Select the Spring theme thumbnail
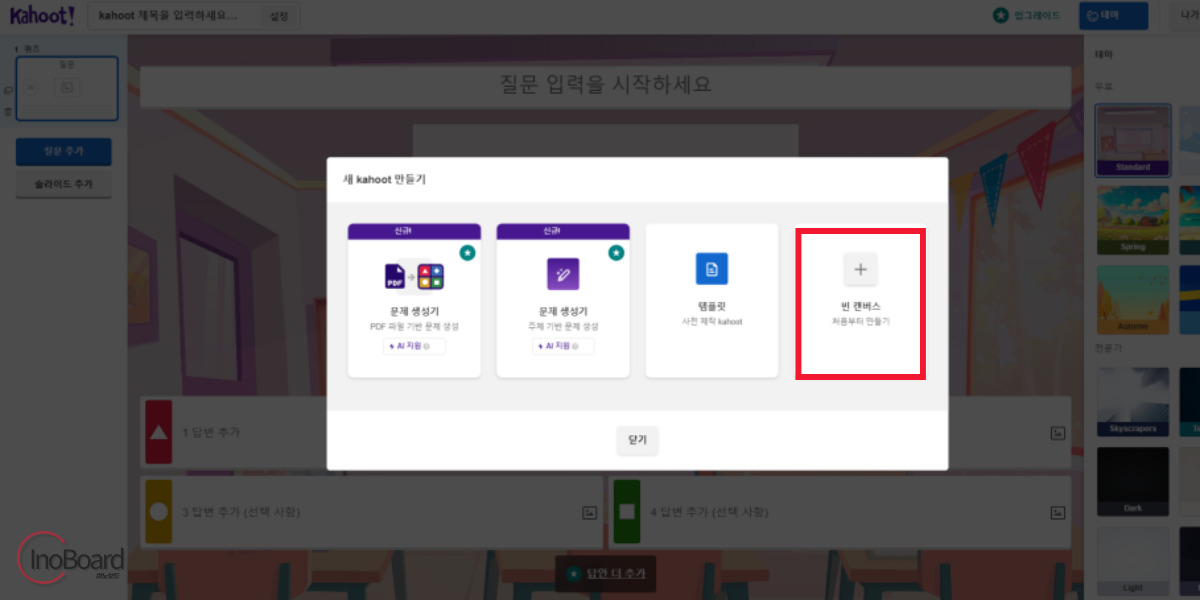The width and height of the screenshot is (1200, 600). click(x=1133, y=218)
